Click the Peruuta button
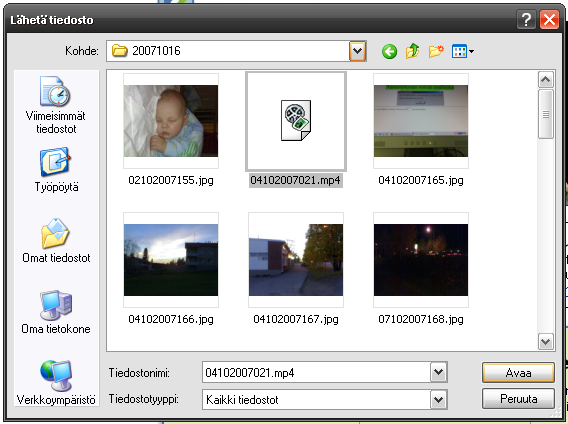The width and height of the screenshot is (568, 424). click(x=518, y=399)
